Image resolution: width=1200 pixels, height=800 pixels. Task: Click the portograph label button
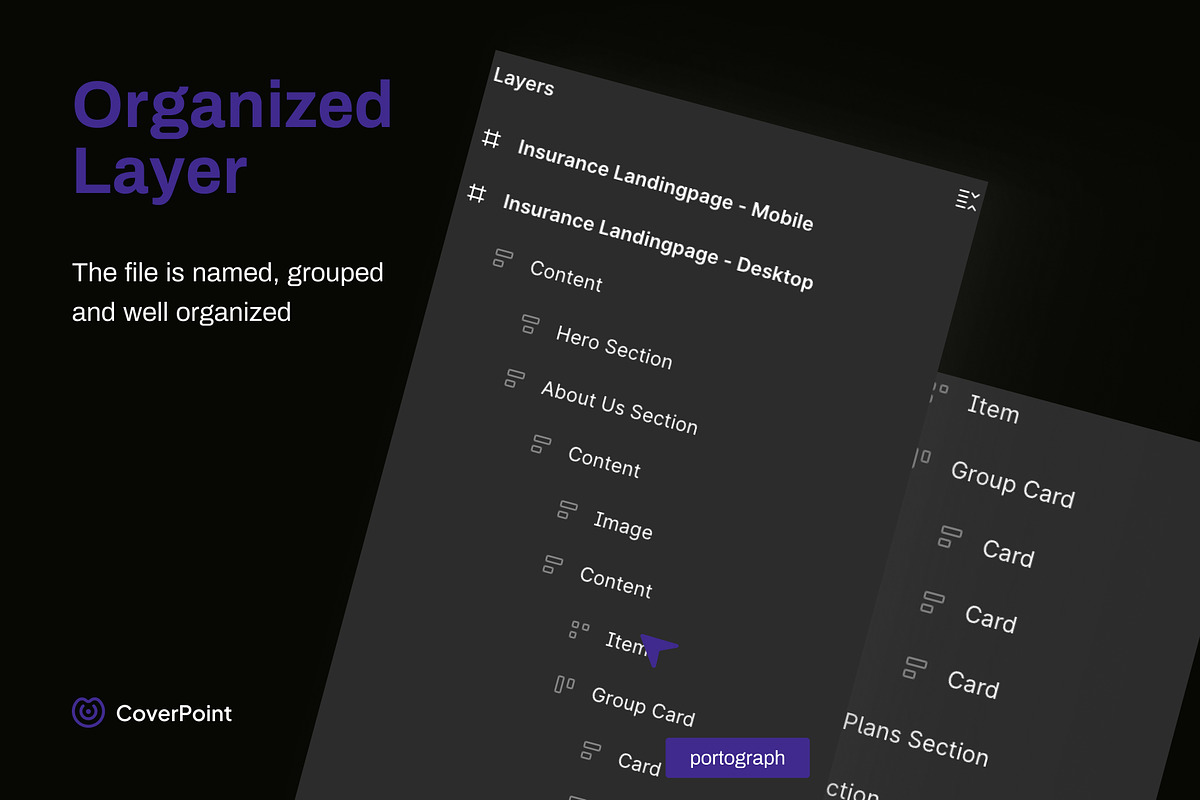coord(737,758)
